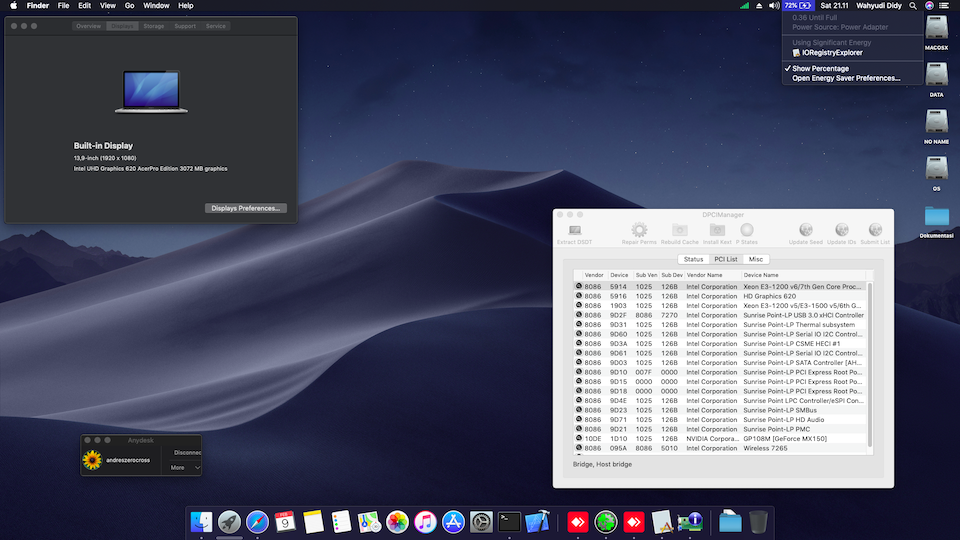
Task: Switch to Service tab in About This Mac
Action: pyautogui.click(x=216, y=26)
